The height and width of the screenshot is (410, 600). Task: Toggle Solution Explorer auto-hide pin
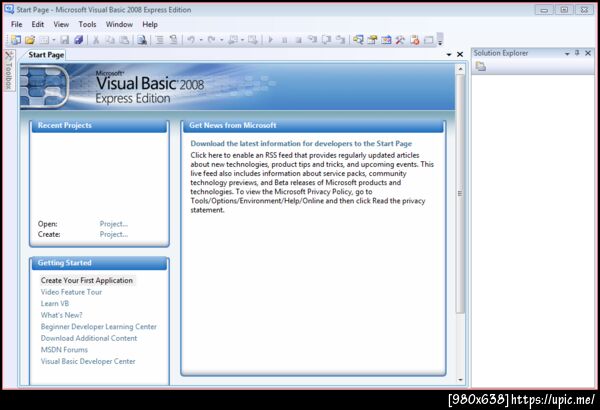click(x=577, y=53)
